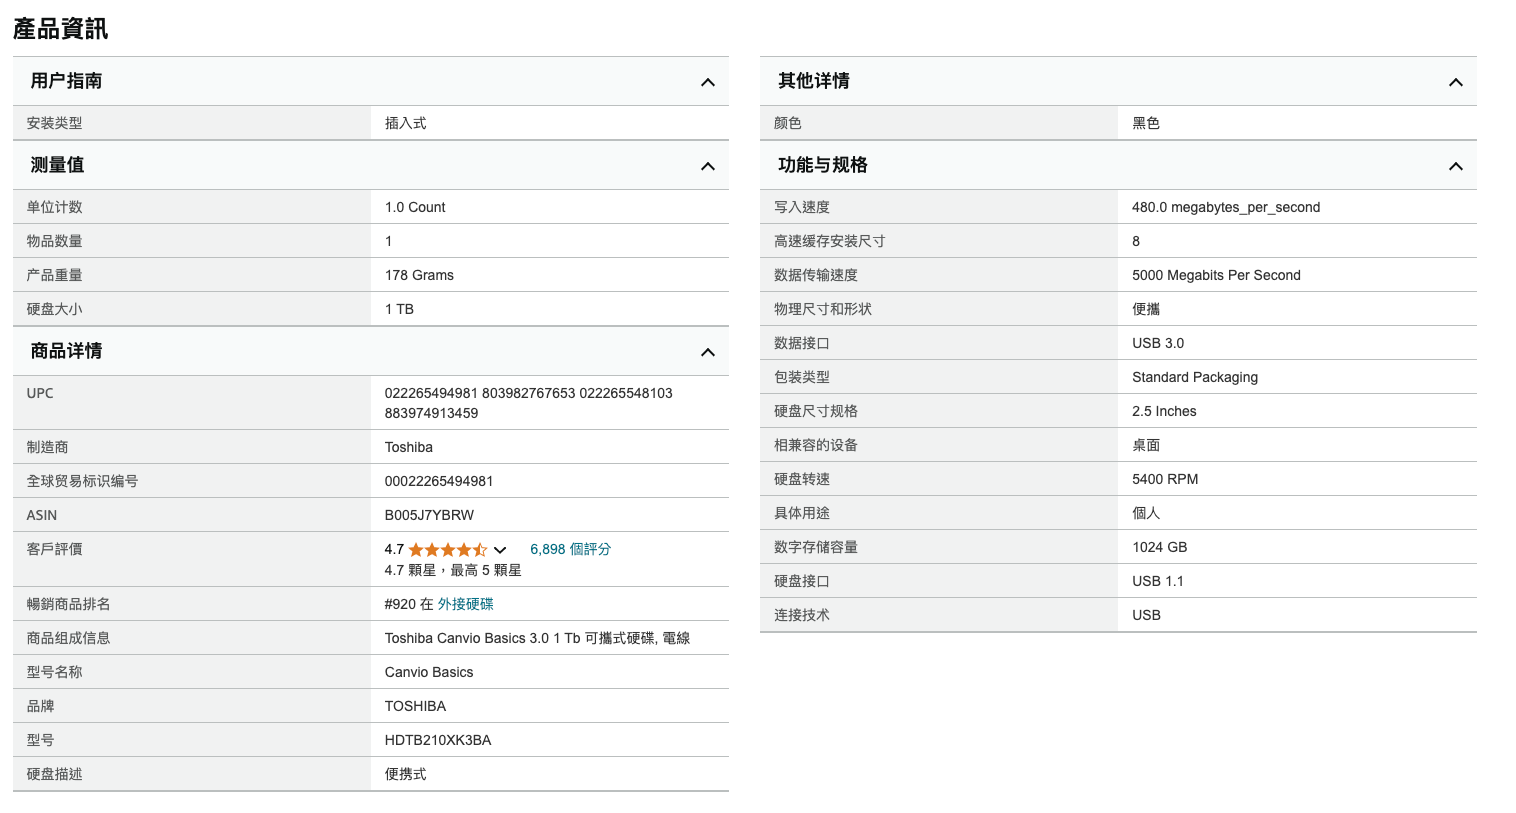
Task: Open the 6,898 個評分 reviews link
Action: click(570, 549)
